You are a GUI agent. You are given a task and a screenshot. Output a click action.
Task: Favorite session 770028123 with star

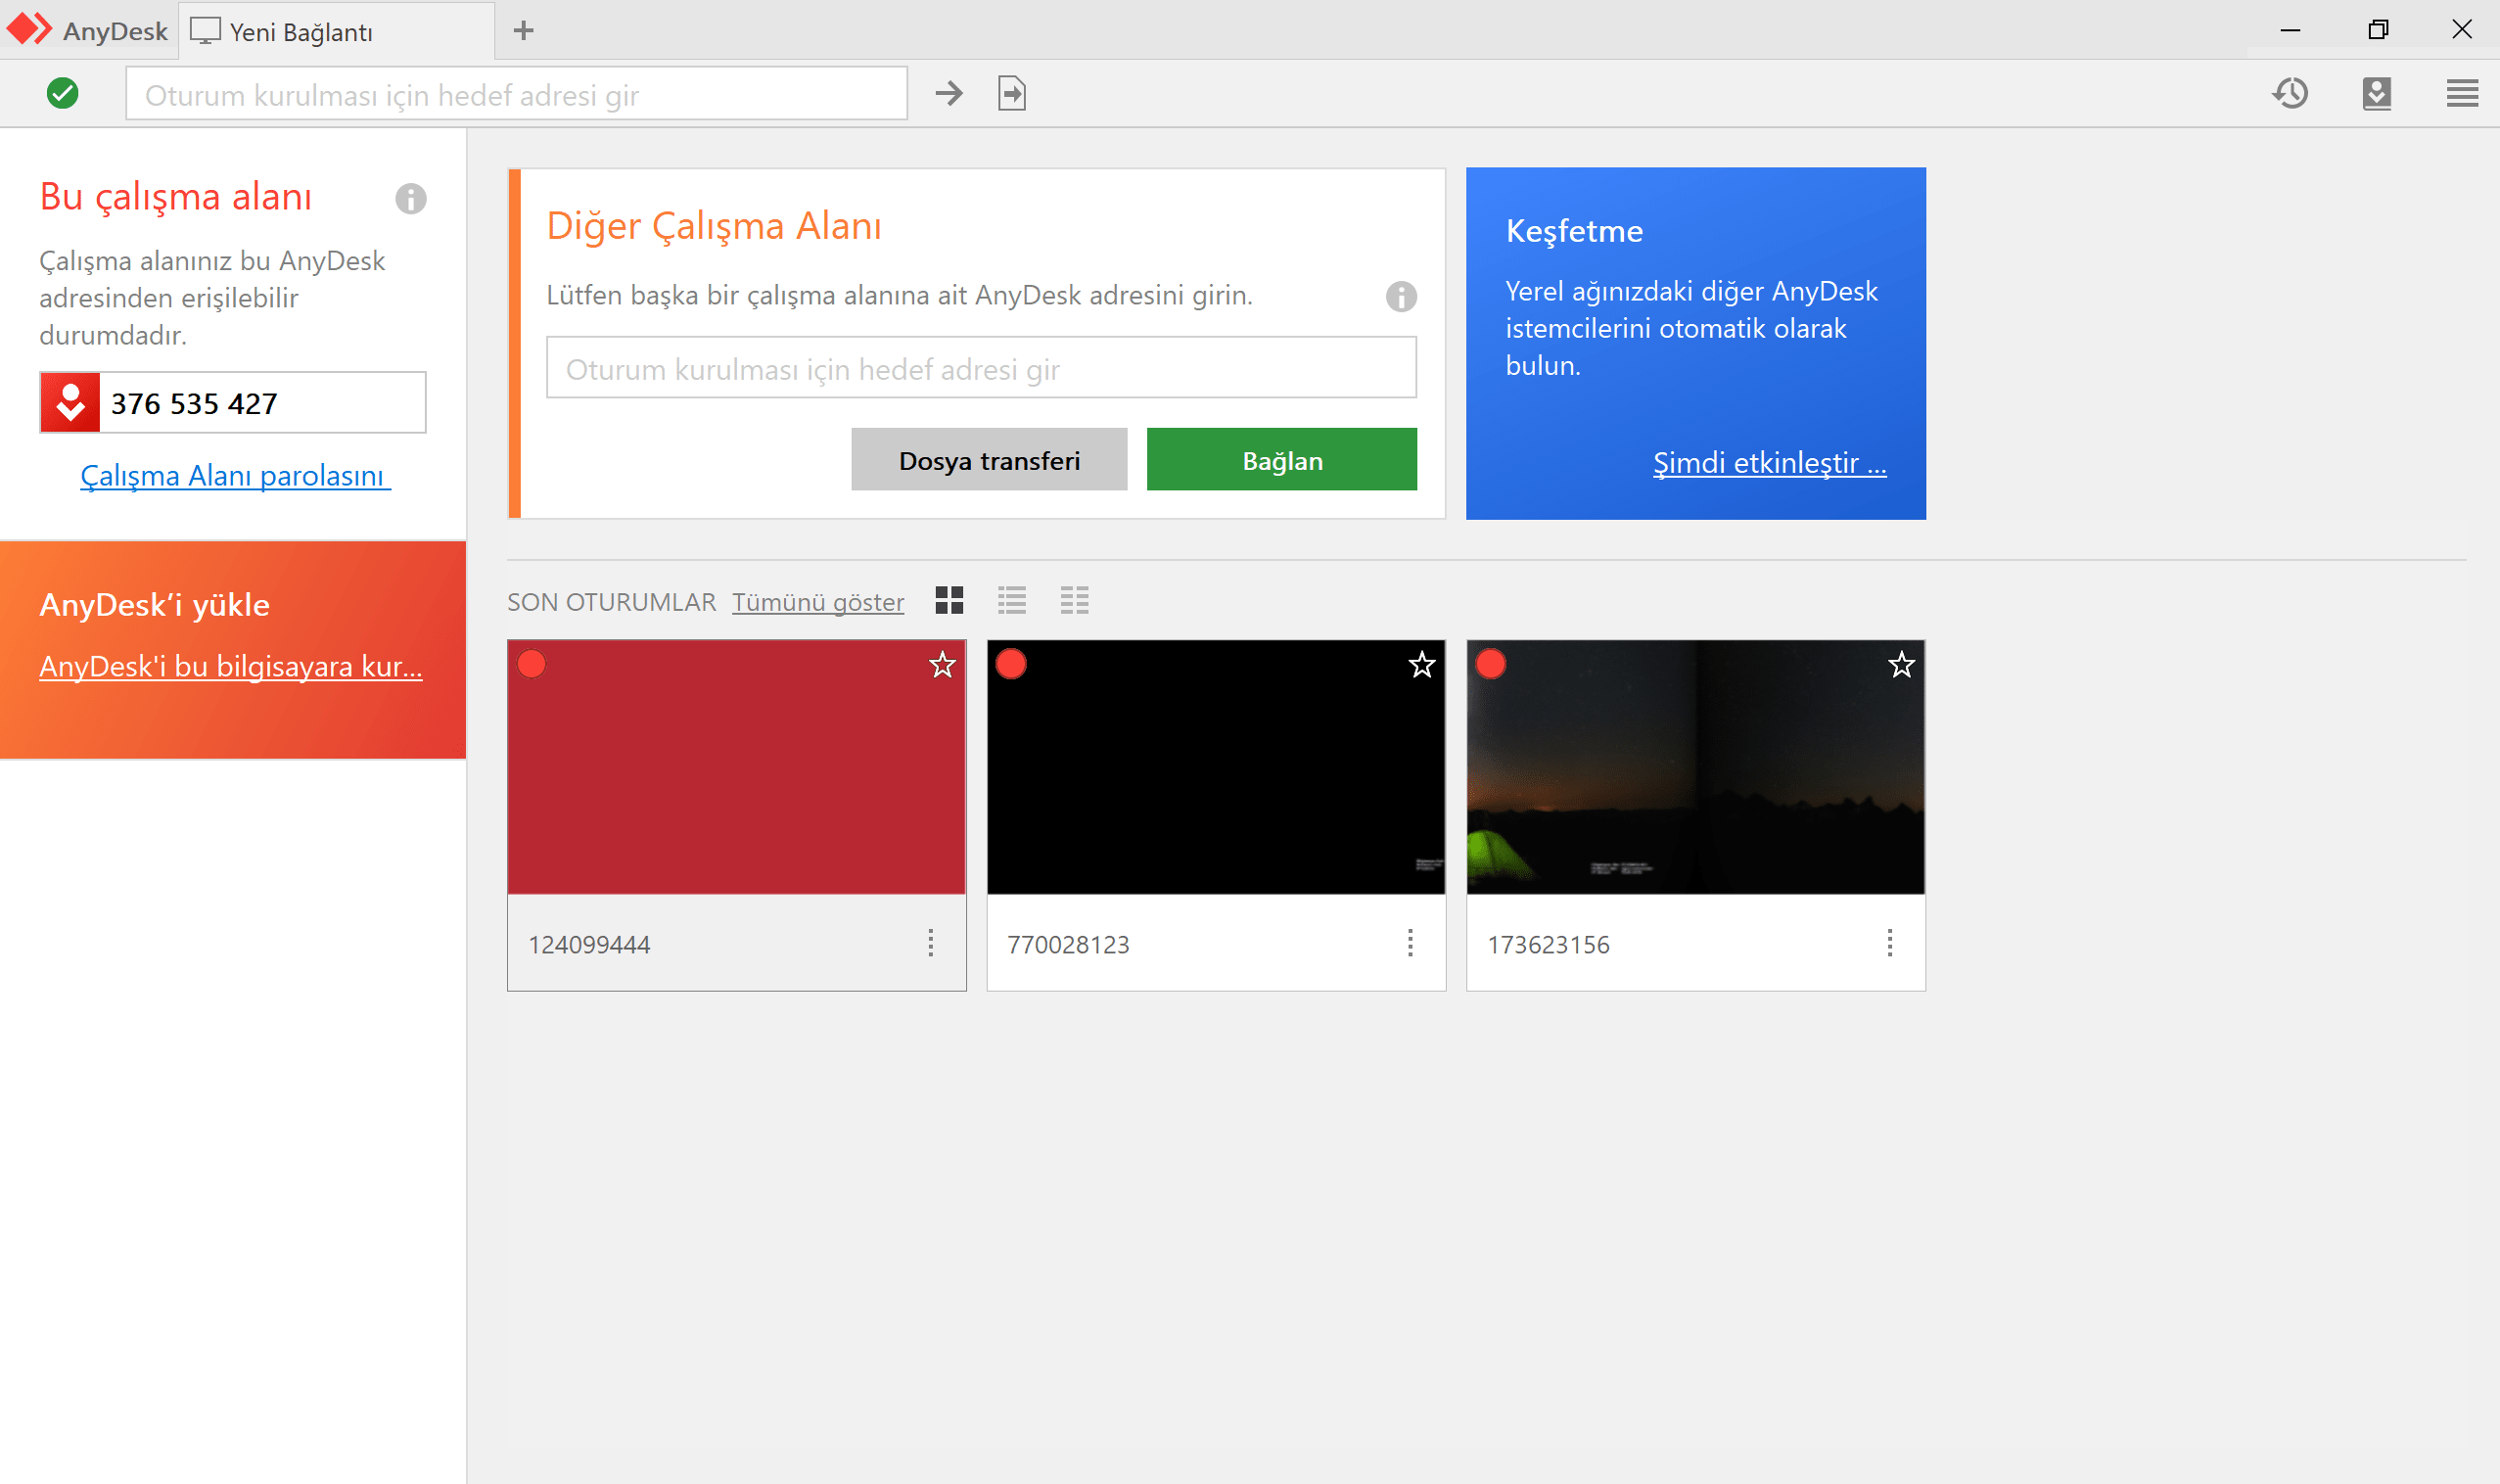1422,665
